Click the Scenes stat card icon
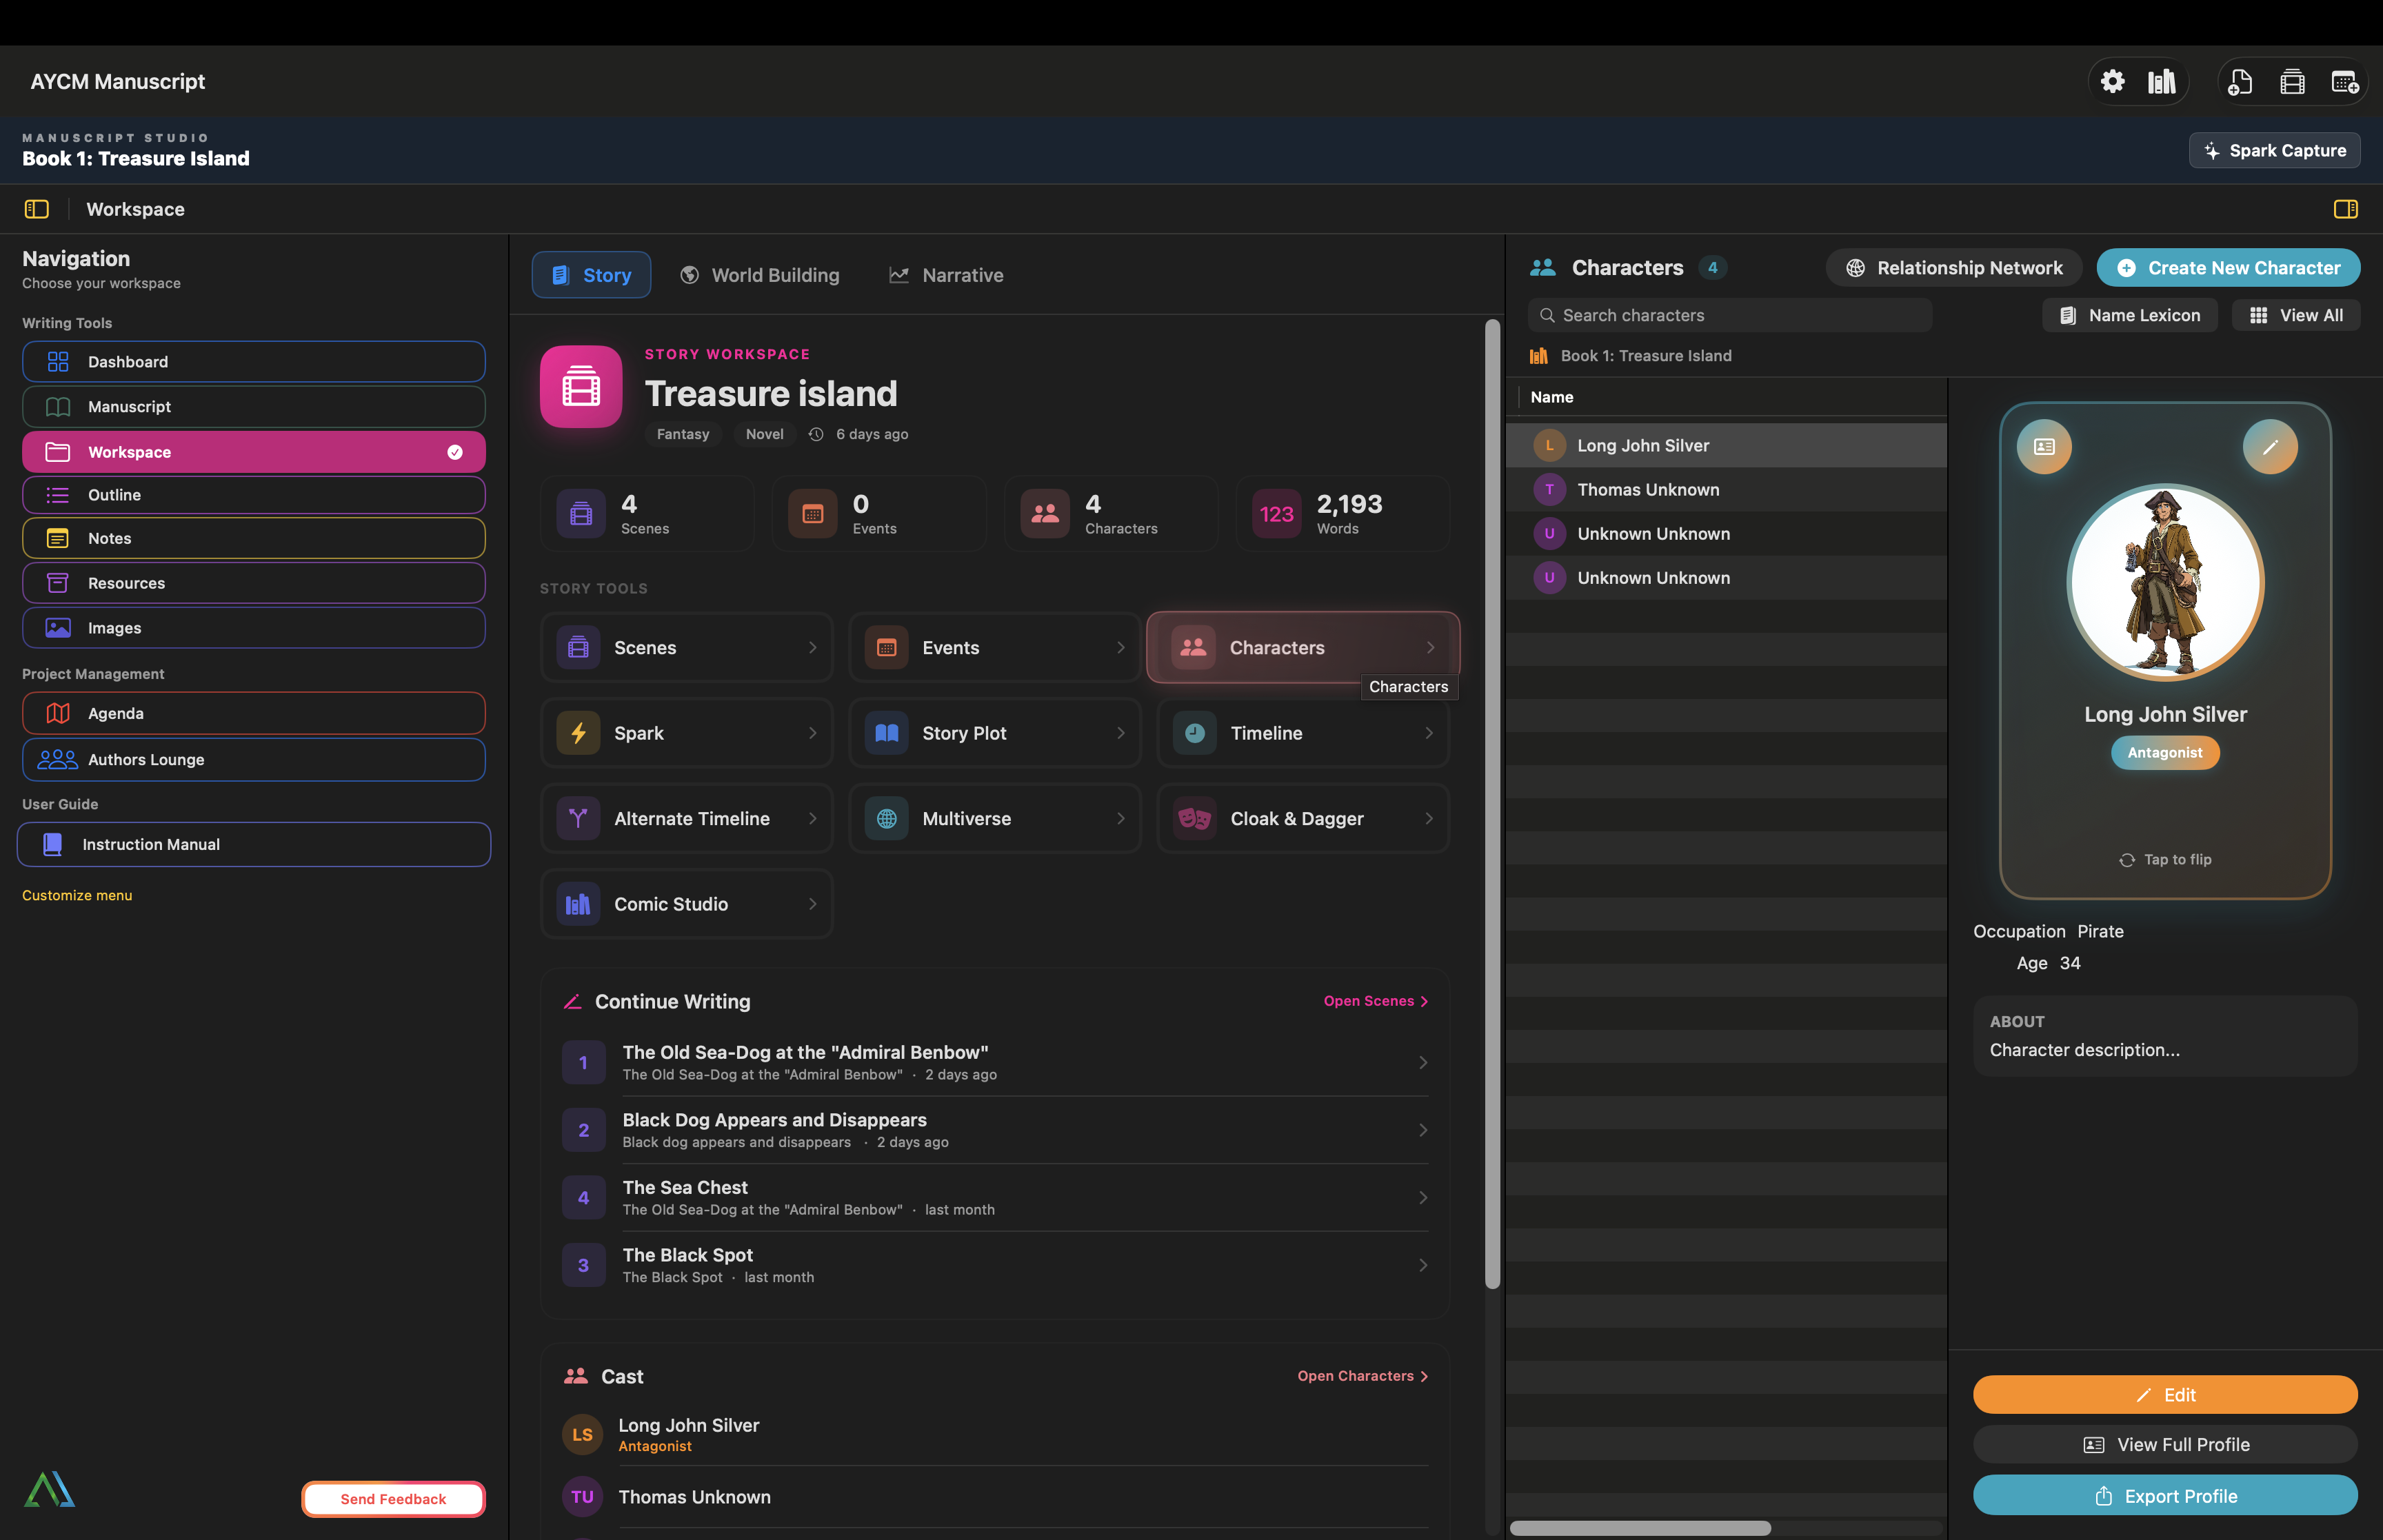The image size is (2383, 1540). (x=581, y=514)
